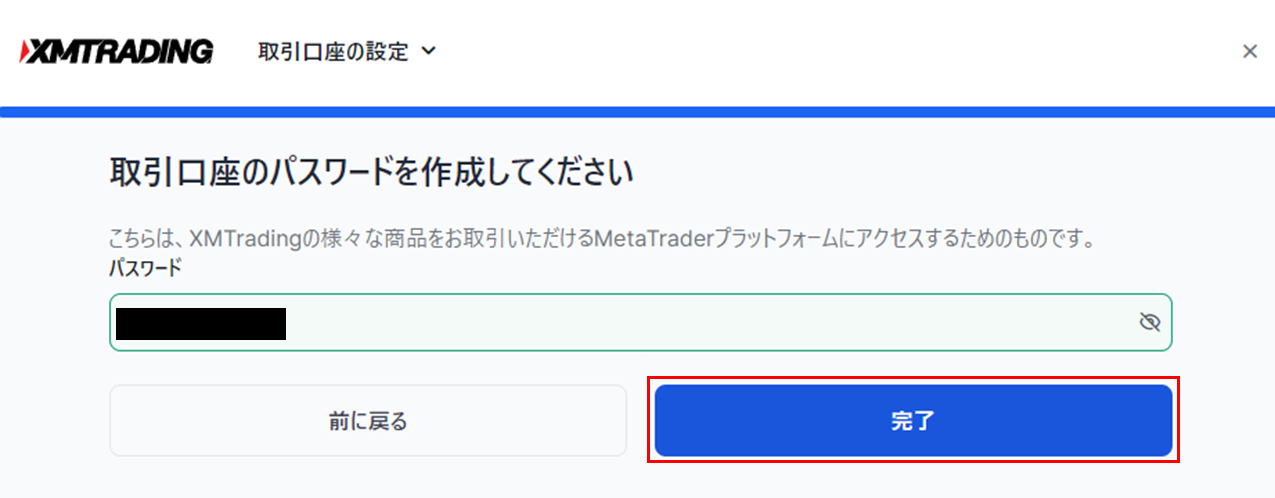
Task: Toggle password visibility with the eye icon
Action: point(1149,322)
